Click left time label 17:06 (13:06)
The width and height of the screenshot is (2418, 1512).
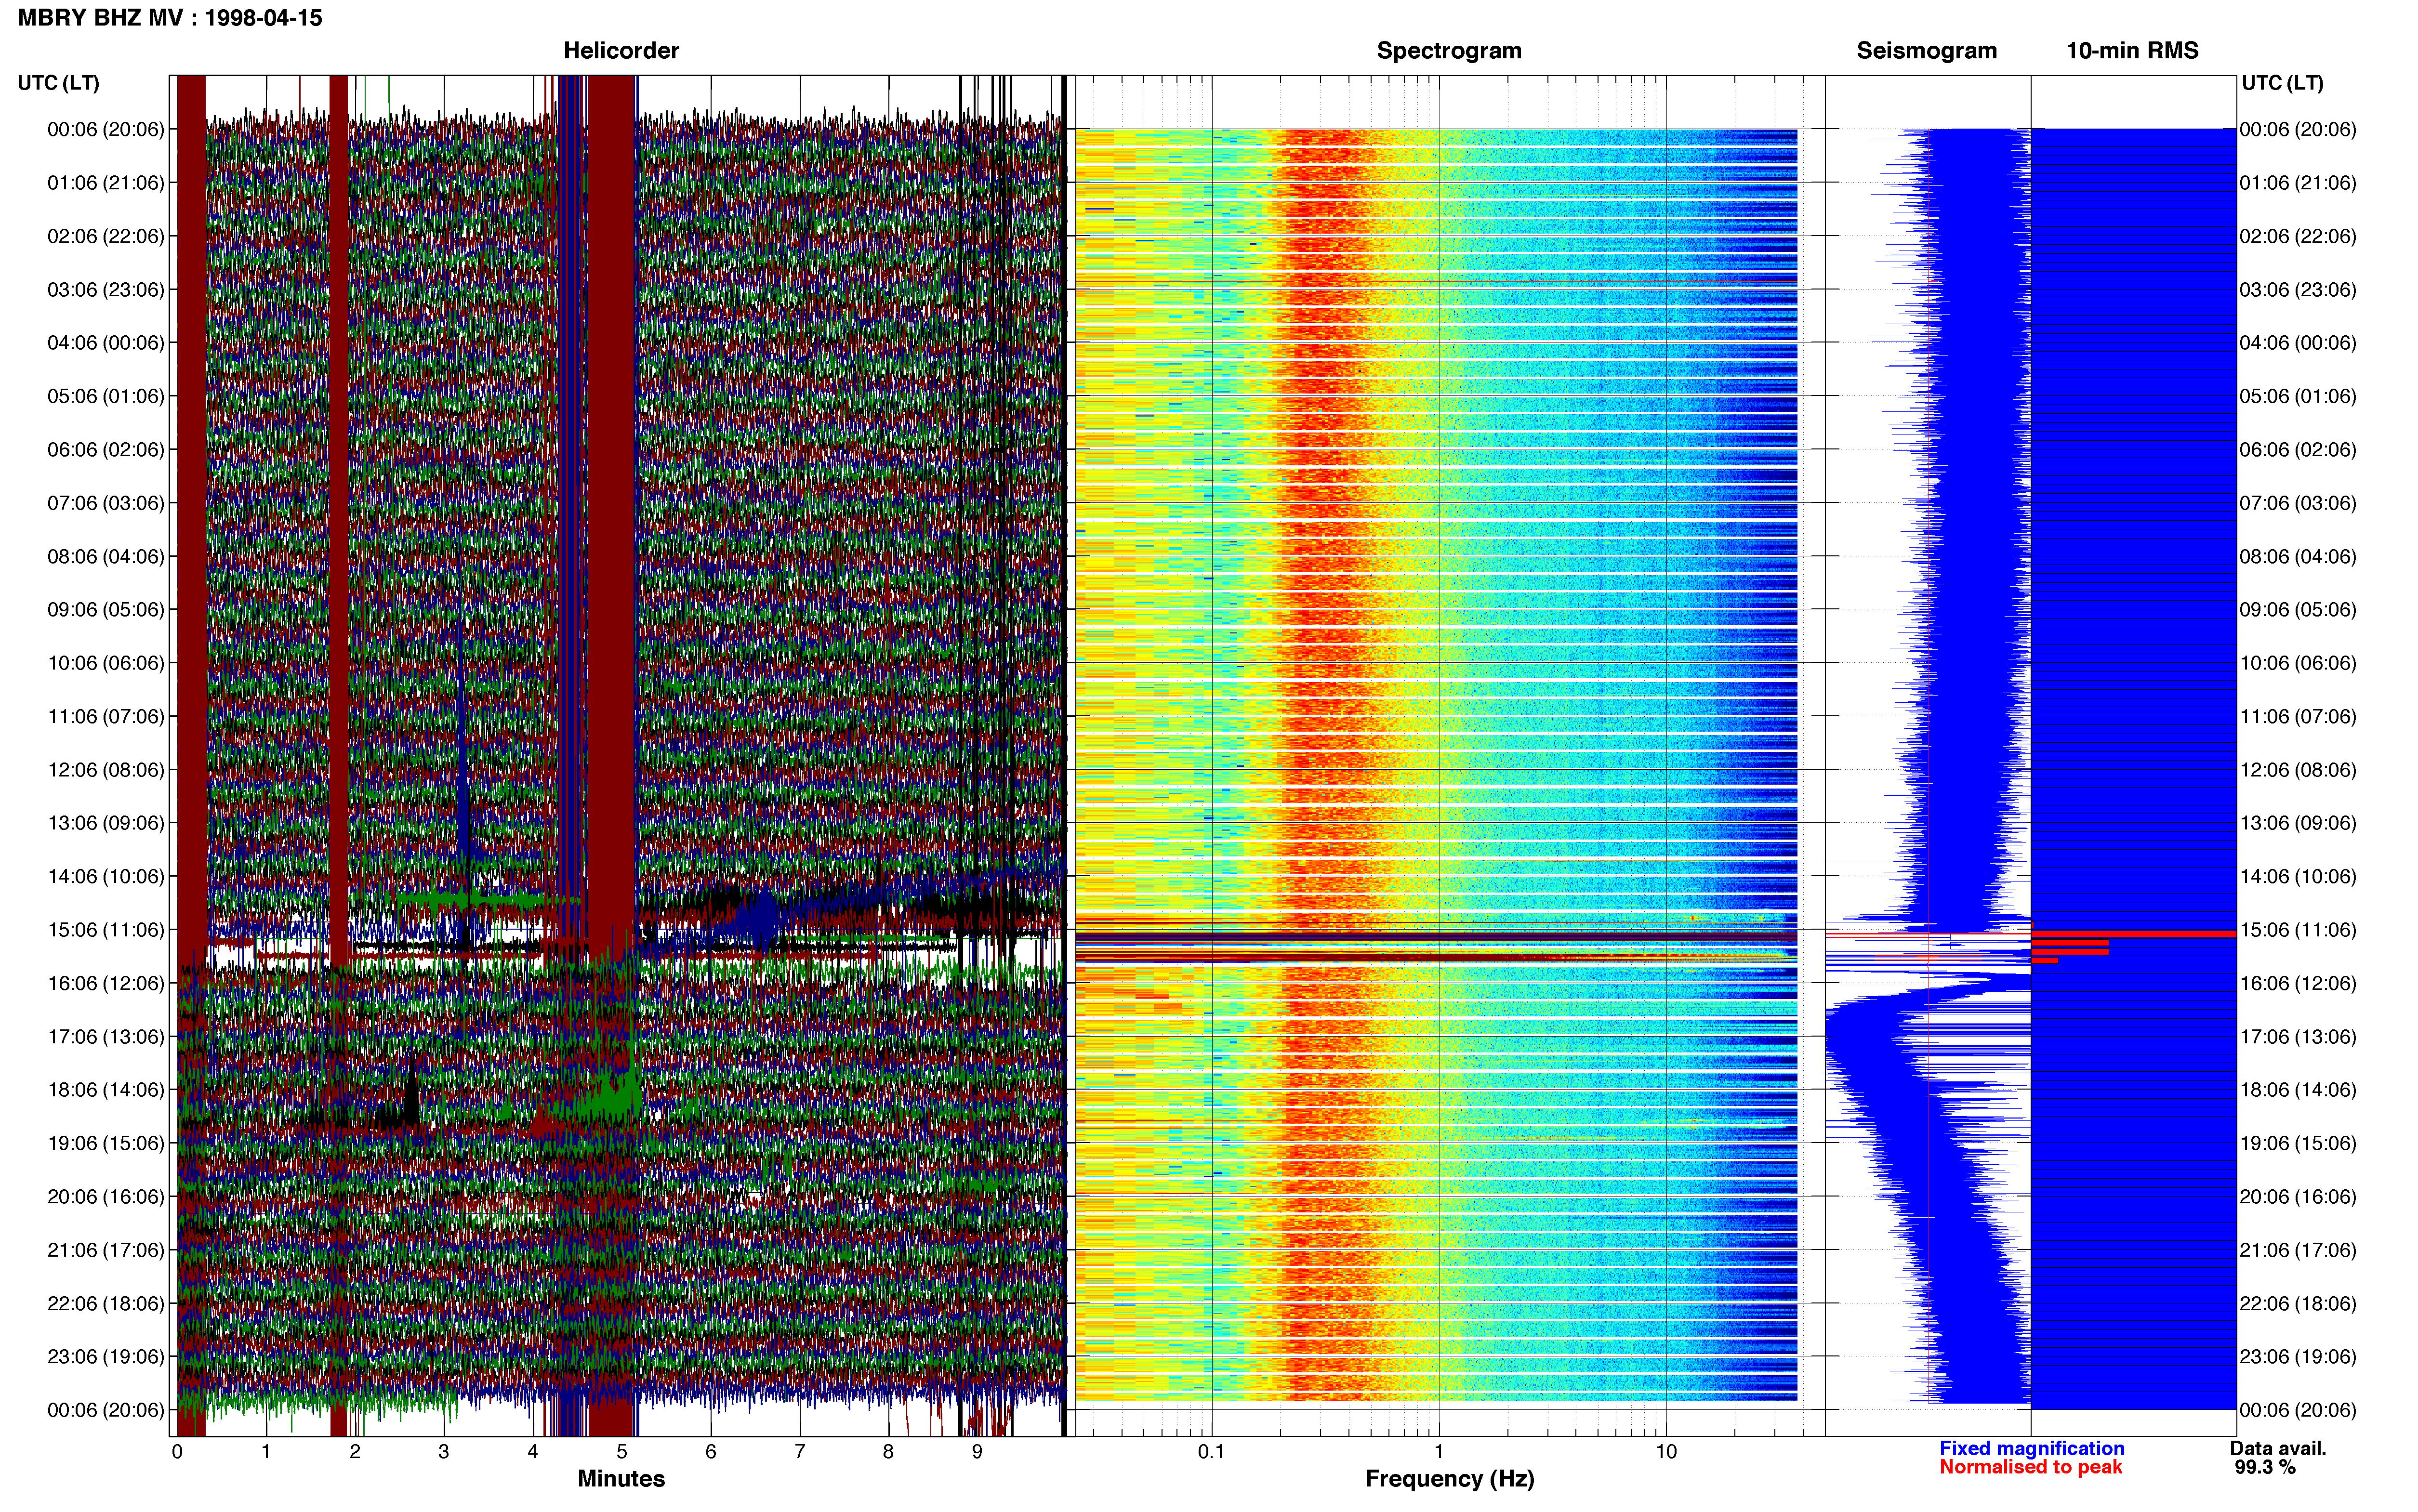click(106, 1037)
